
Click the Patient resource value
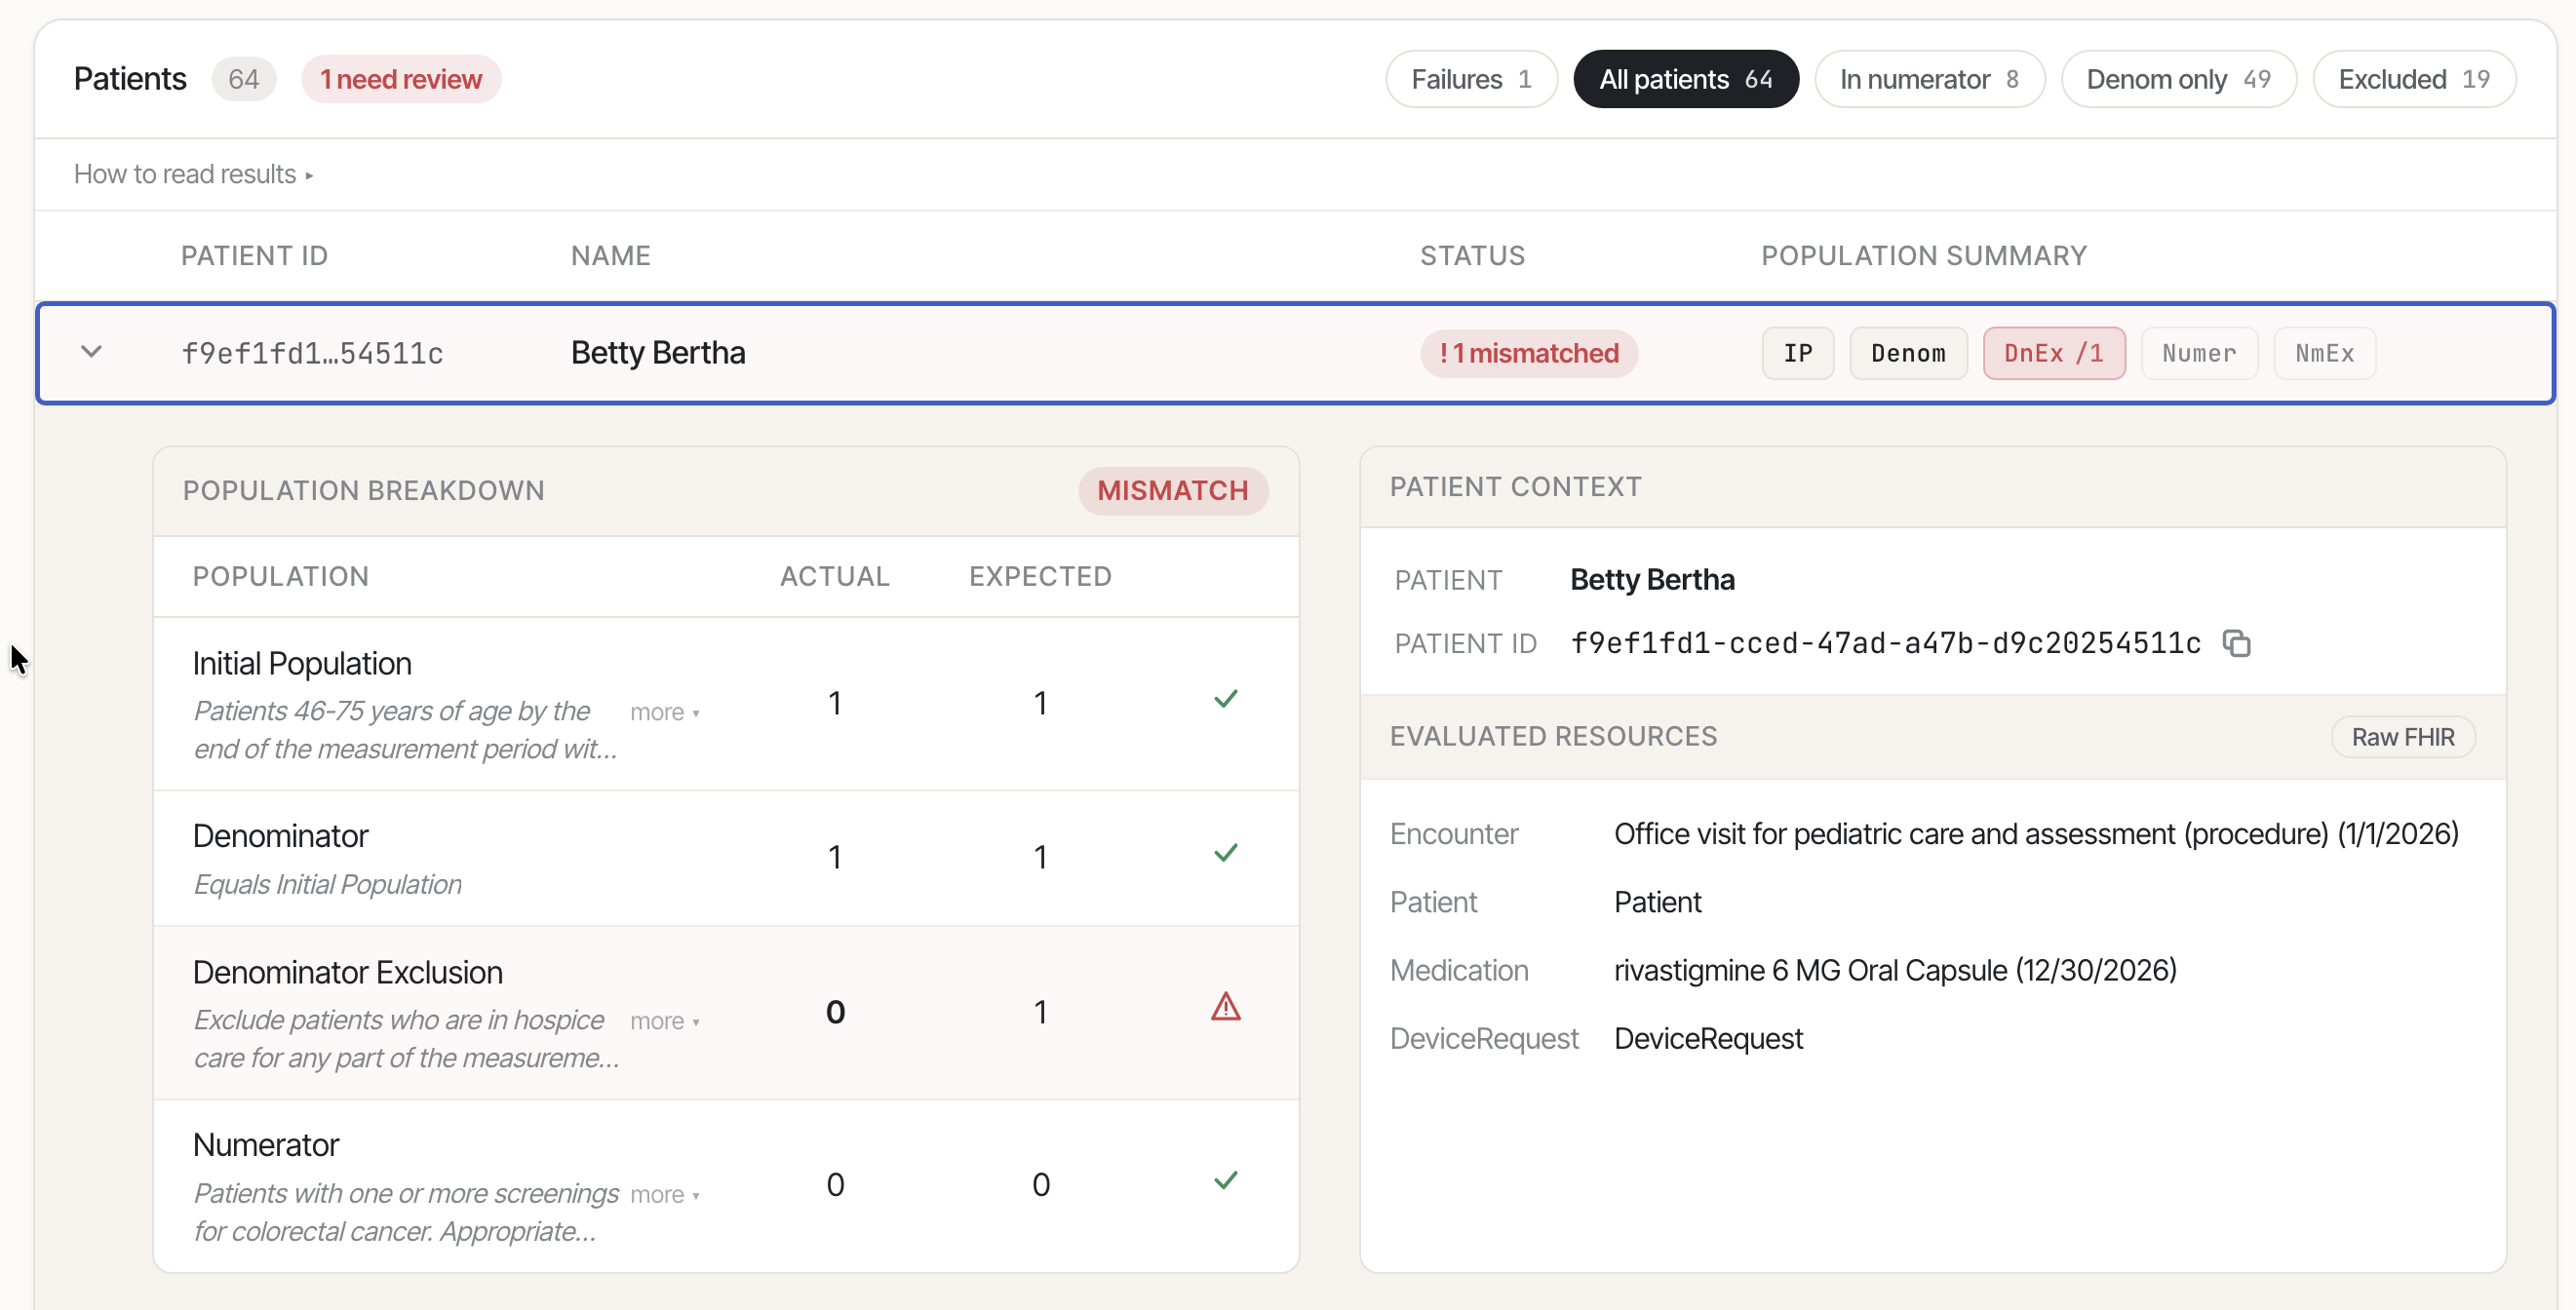pos(1657,902)
